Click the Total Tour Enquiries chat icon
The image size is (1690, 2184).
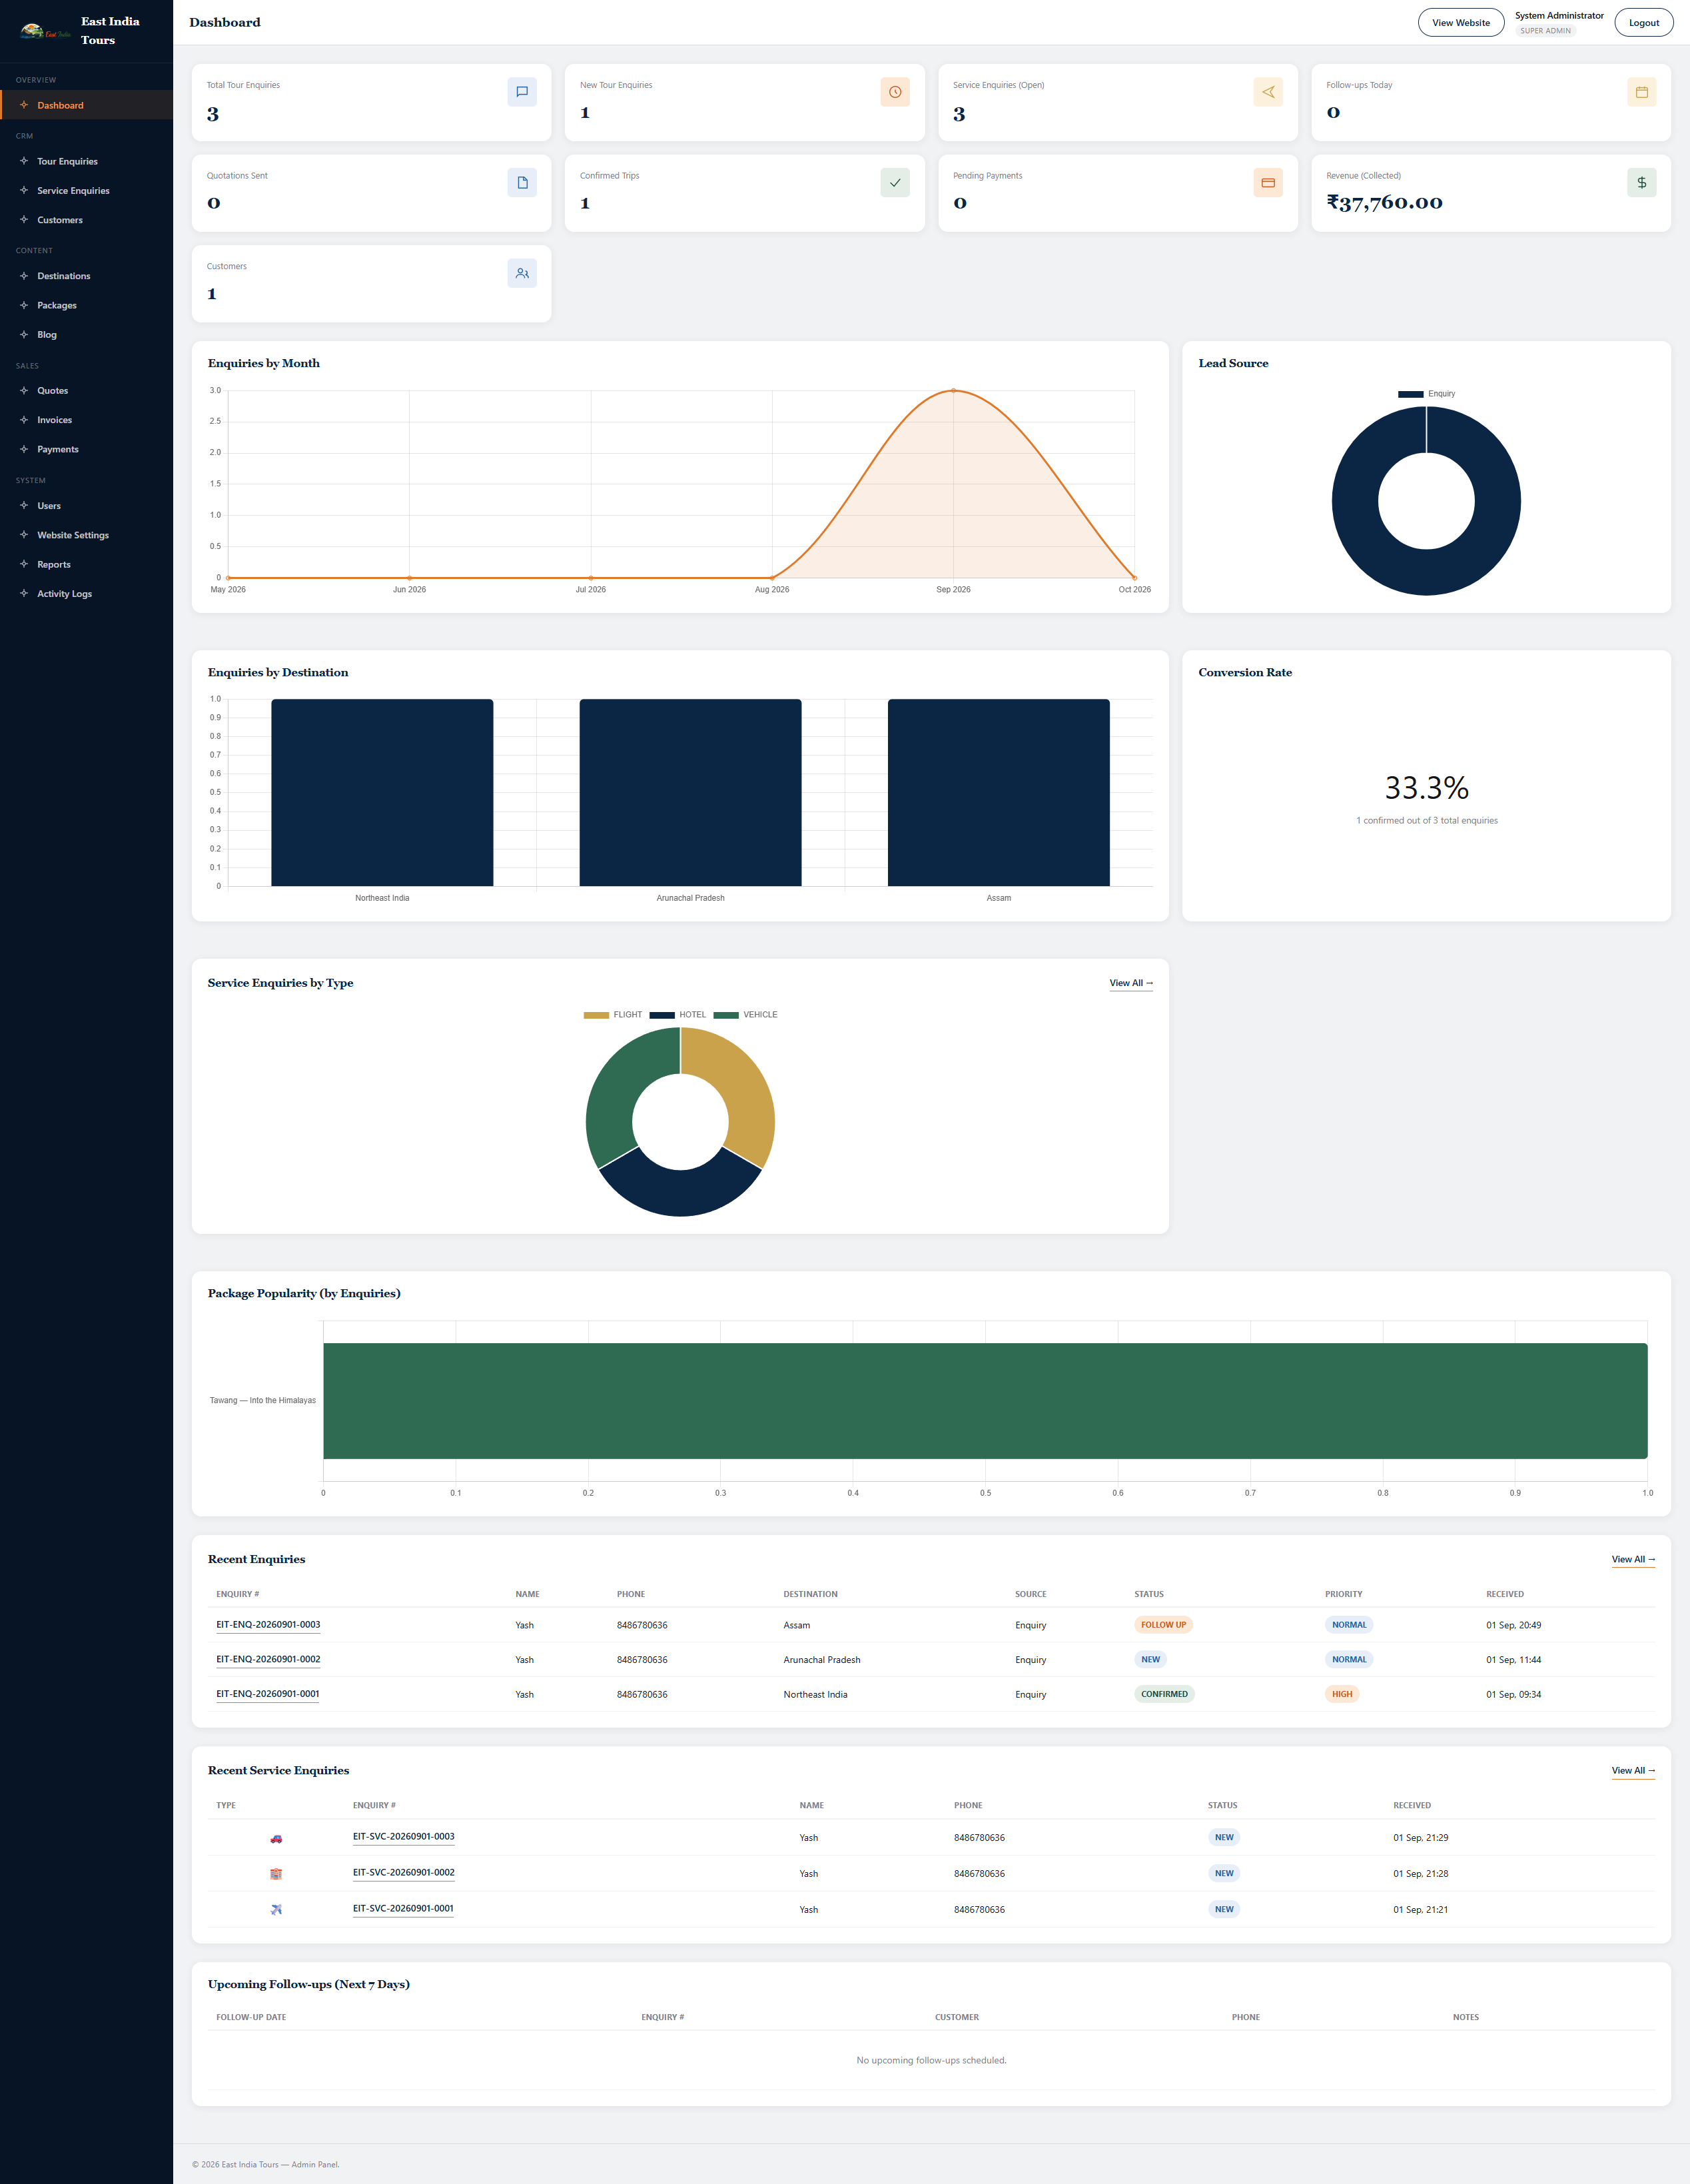522,92
